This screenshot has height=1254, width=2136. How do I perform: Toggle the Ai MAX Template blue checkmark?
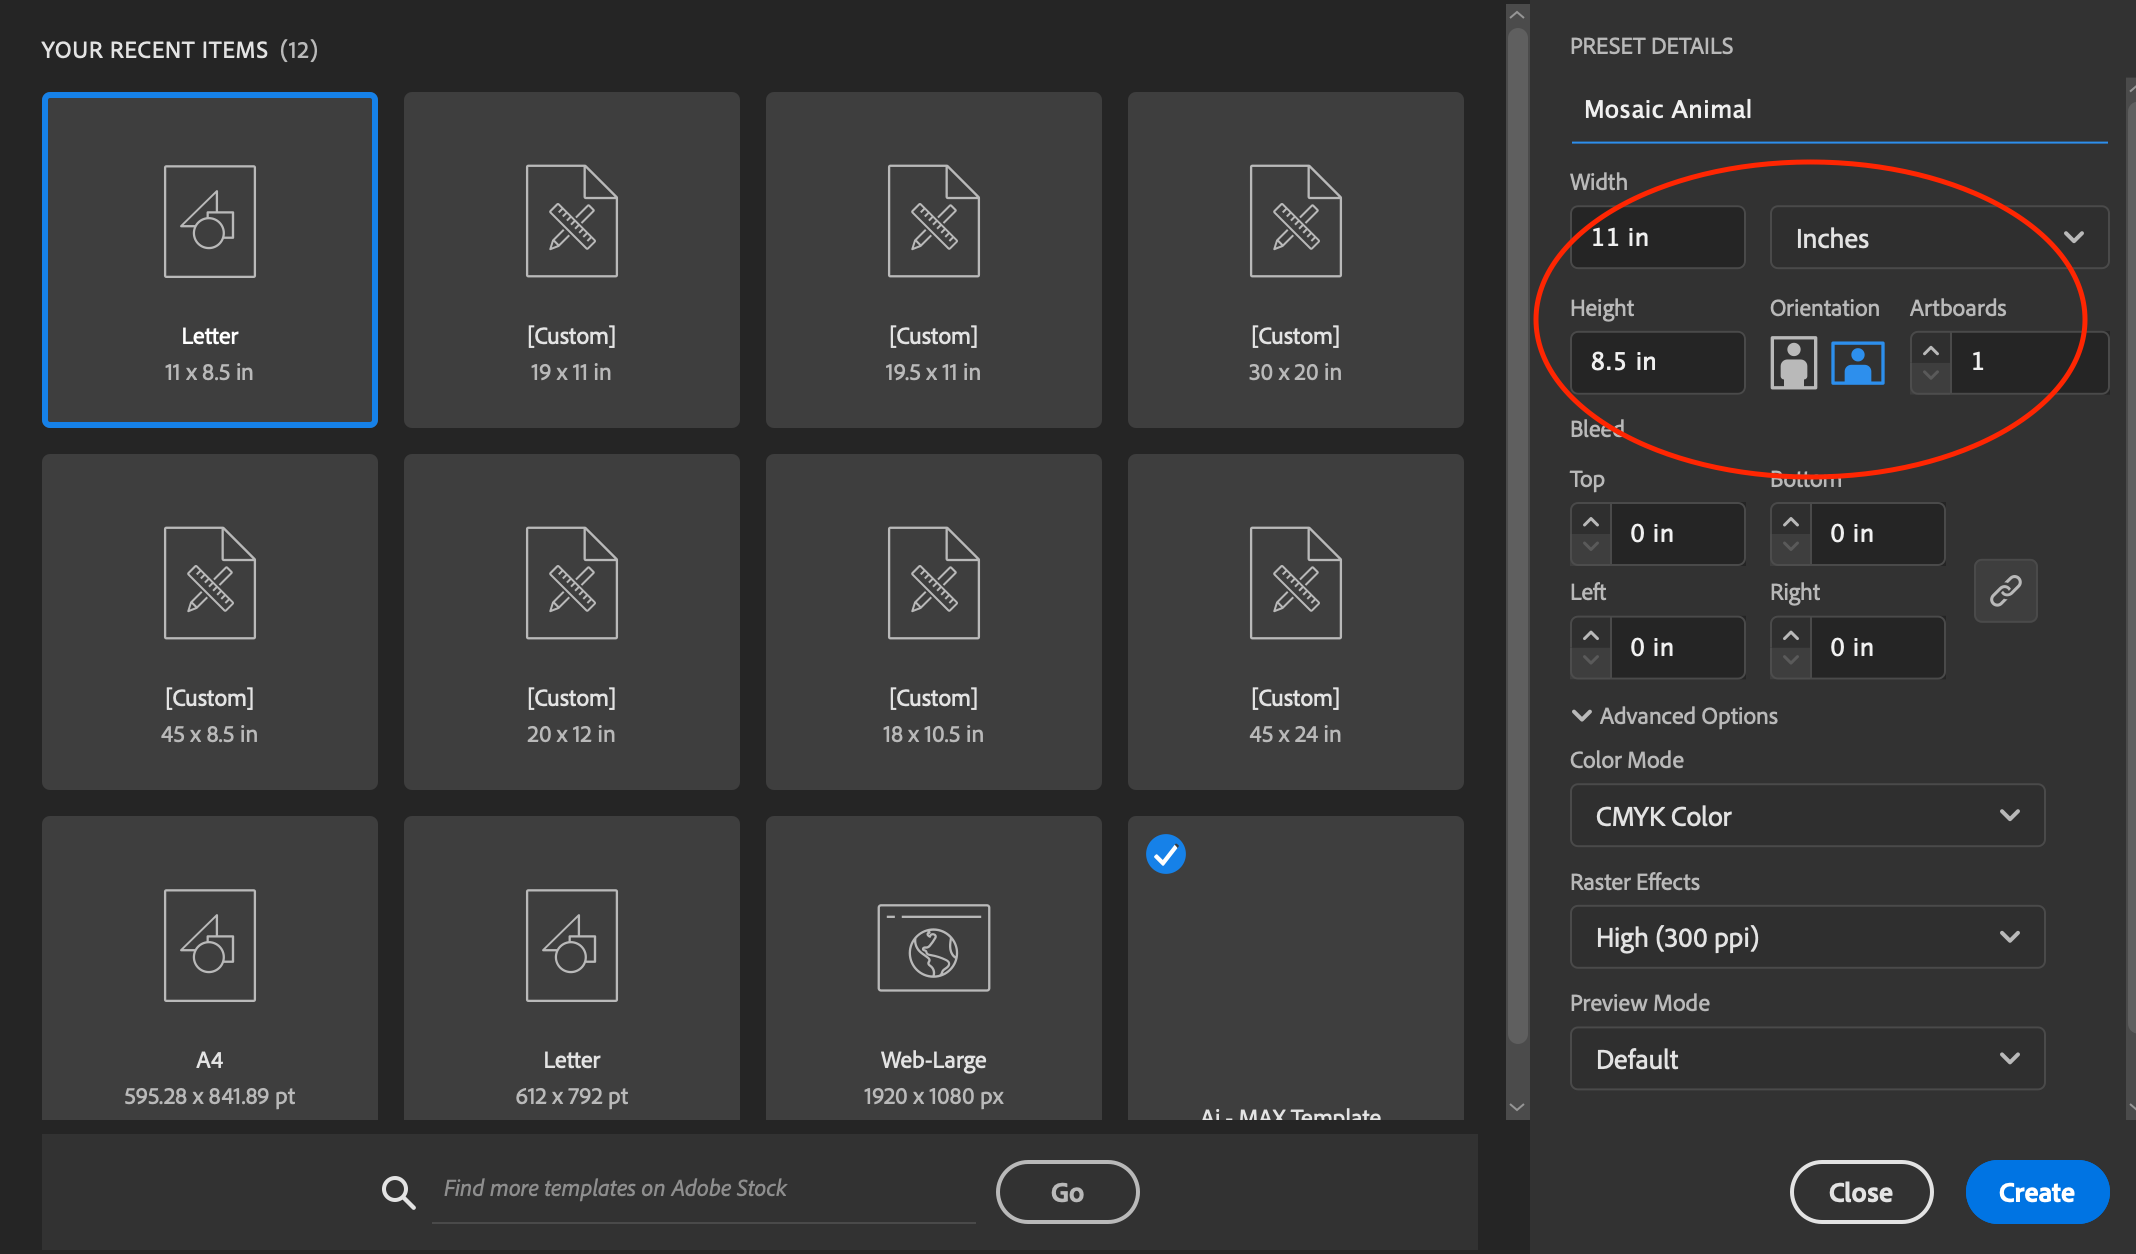pos(1165,854)
